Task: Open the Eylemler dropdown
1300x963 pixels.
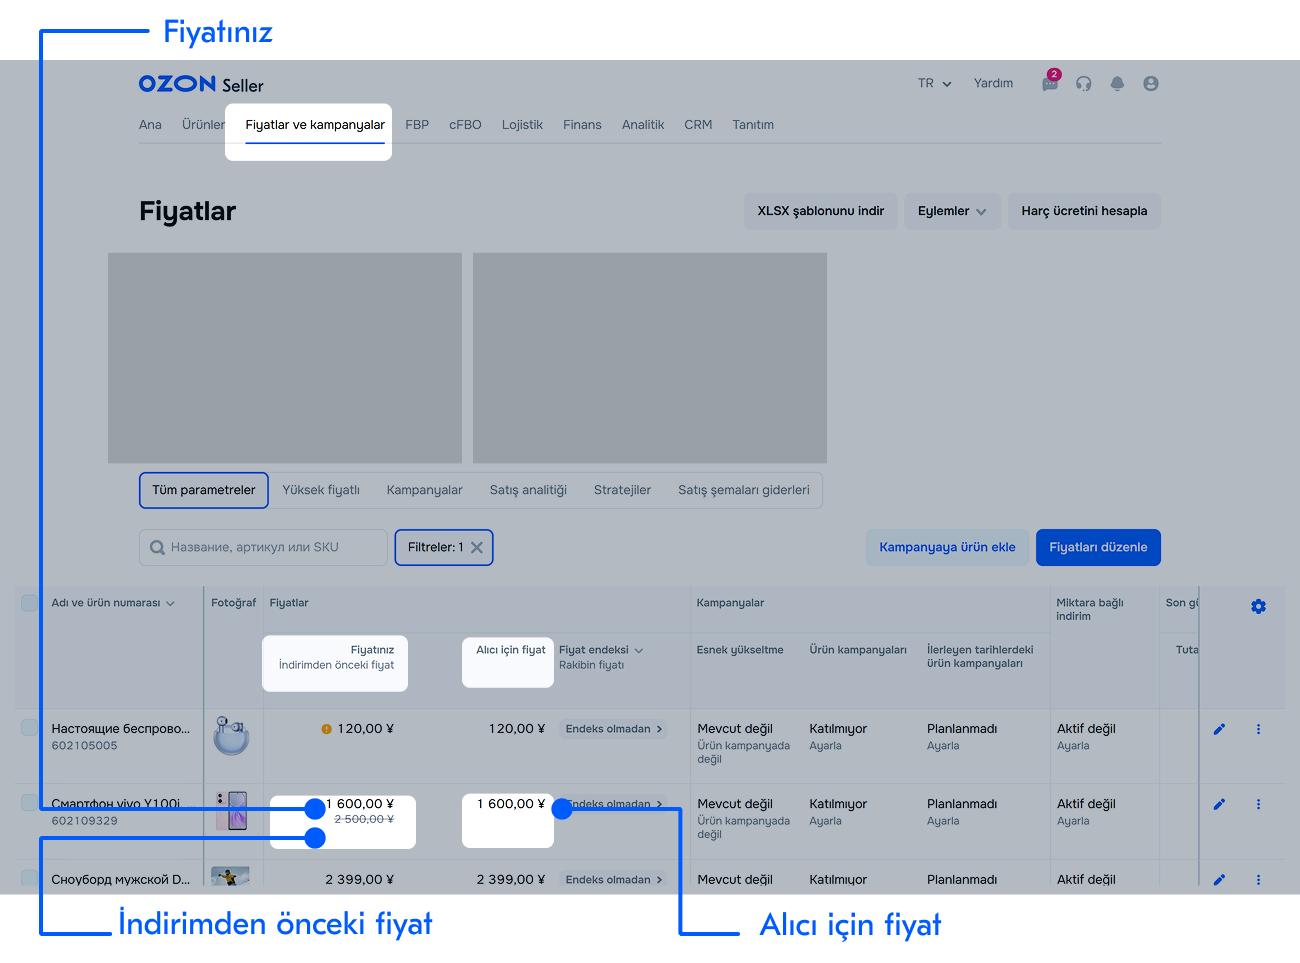Action: point(952,211)
